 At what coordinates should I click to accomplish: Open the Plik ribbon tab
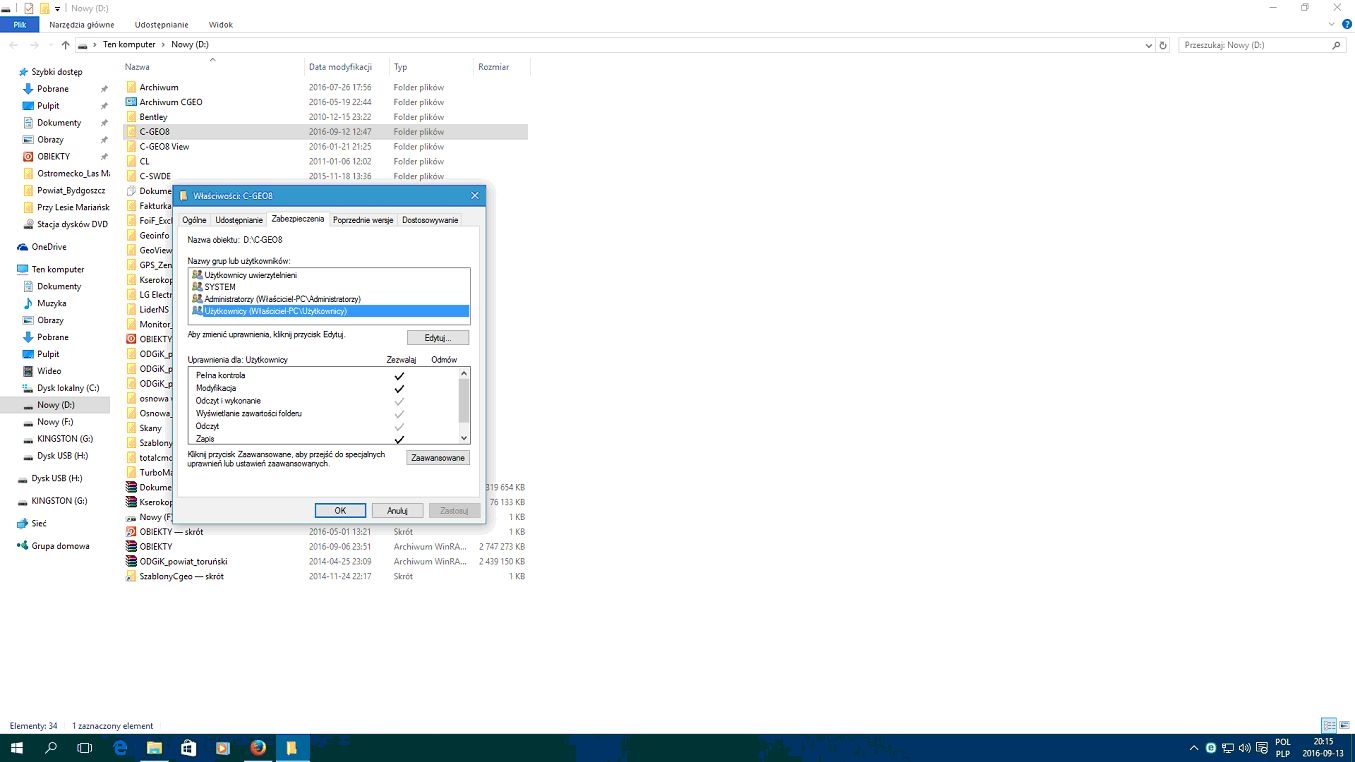click(19, 24)
